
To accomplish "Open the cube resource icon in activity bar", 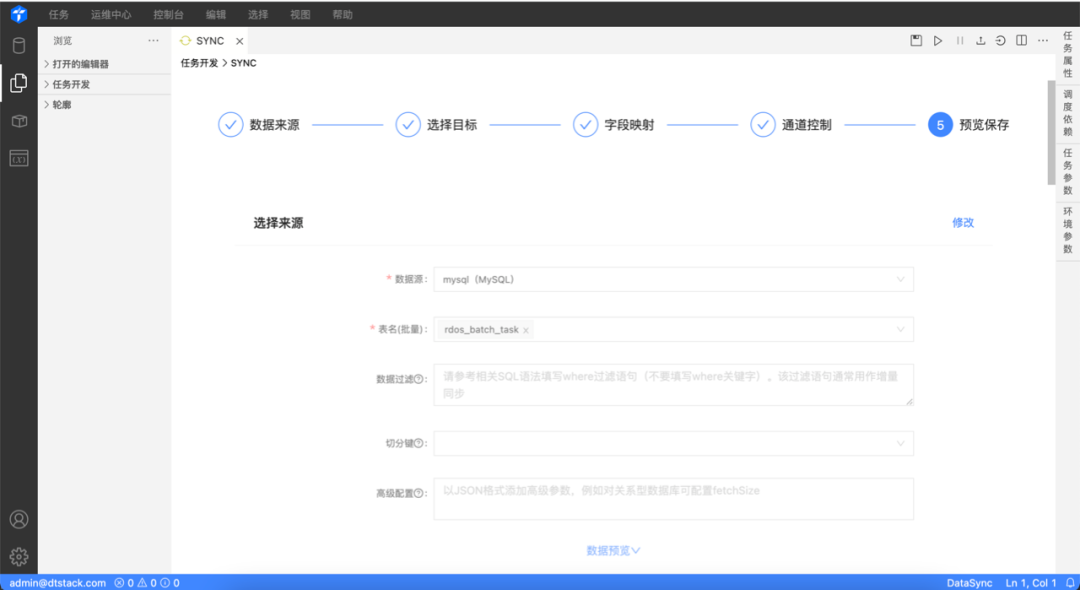I will pyautogui.click(x=19, y=121).
